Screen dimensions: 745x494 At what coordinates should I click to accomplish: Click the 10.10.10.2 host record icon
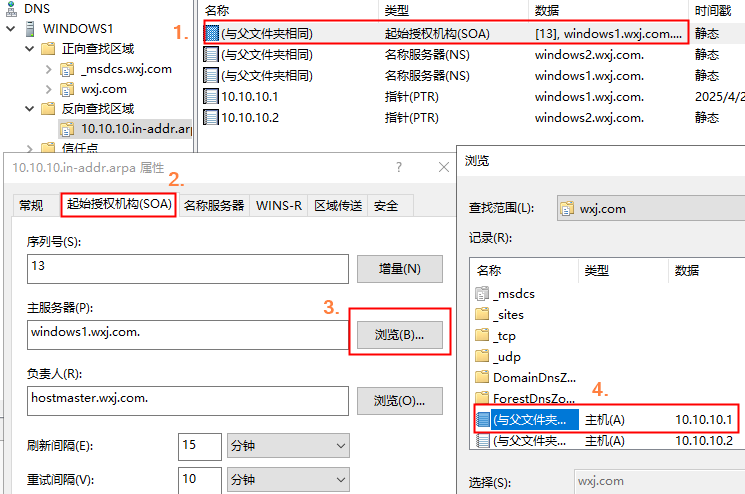[x=483, y=441]
